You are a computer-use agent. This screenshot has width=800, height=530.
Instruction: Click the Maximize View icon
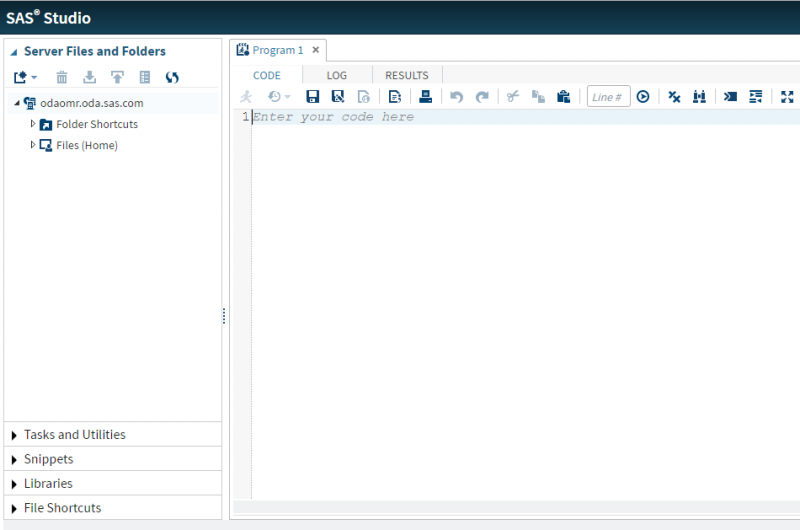tap(787, 97)
